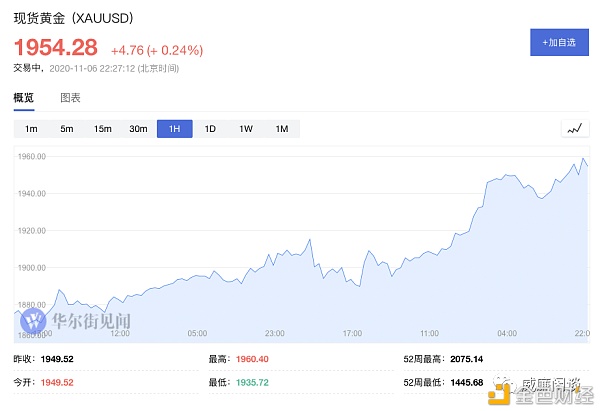
Task: Click the chart type line icon
Action: tap(575, 129)
